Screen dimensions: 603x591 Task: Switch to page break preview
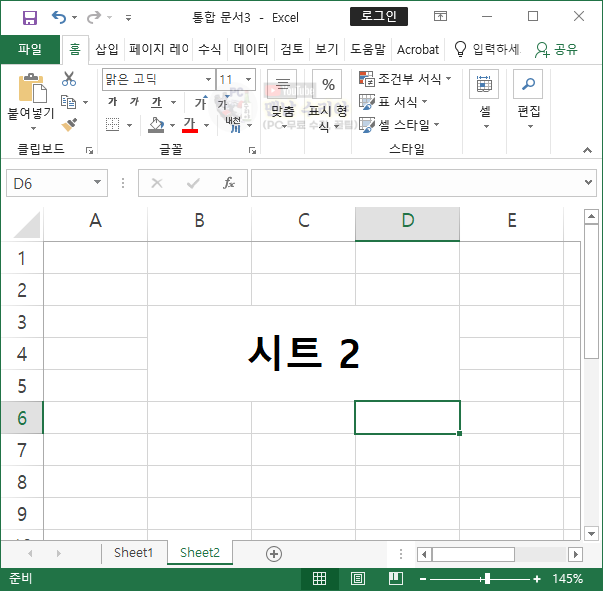(396, 578)
